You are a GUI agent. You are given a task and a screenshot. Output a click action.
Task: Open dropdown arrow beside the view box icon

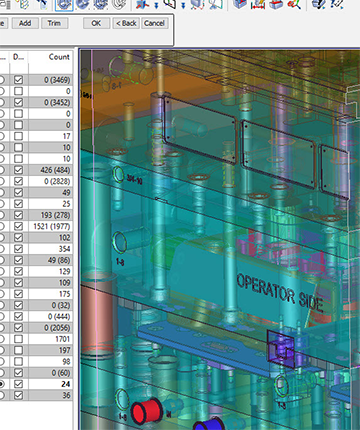coord(183,6)
